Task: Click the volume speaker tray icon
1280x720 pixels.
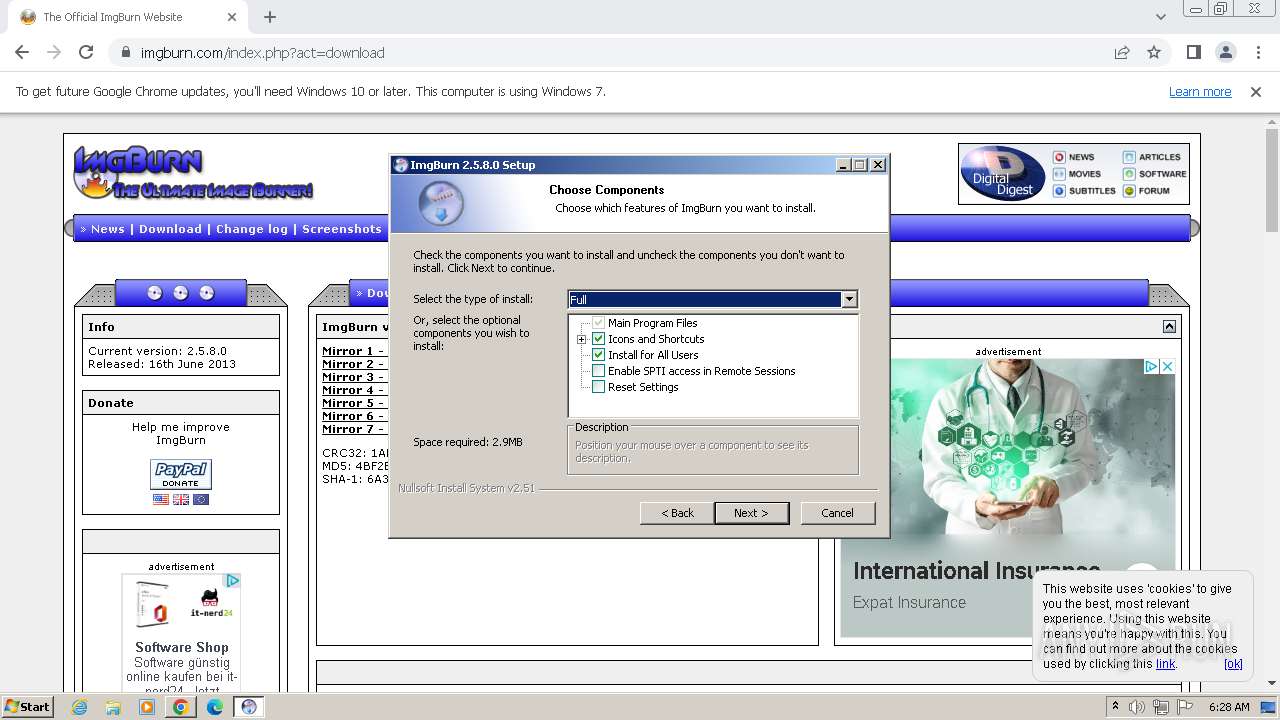Action: click(1138, 707)
